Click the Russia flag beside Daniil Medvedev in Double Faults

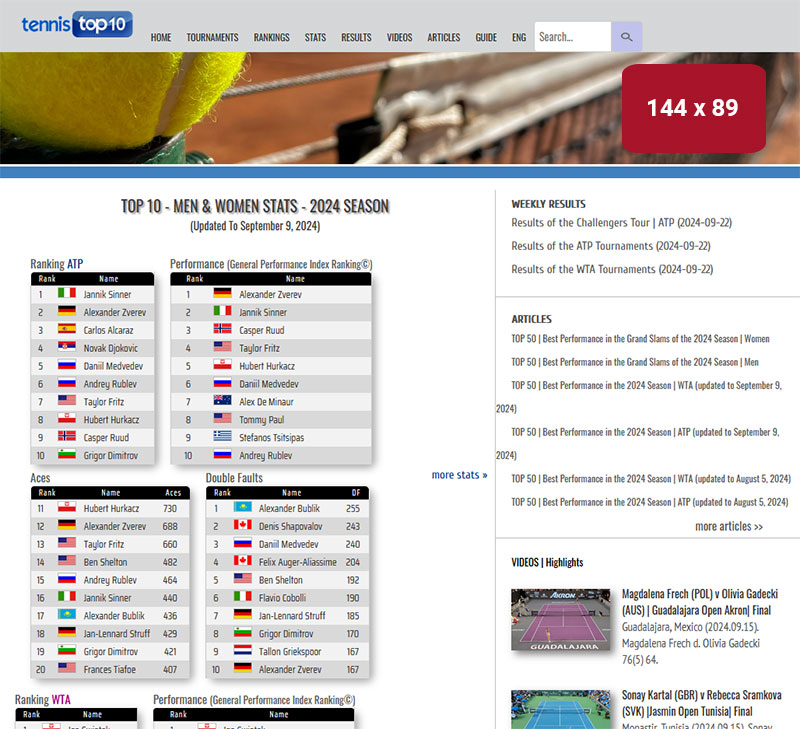[x=243, y=542]
